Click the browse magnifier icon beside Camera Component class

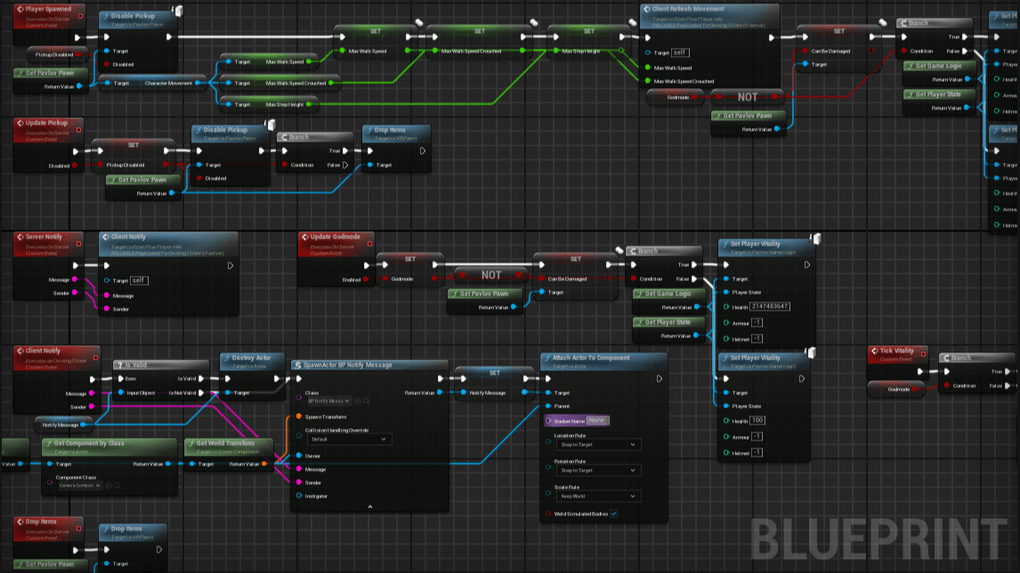(117, 485)
